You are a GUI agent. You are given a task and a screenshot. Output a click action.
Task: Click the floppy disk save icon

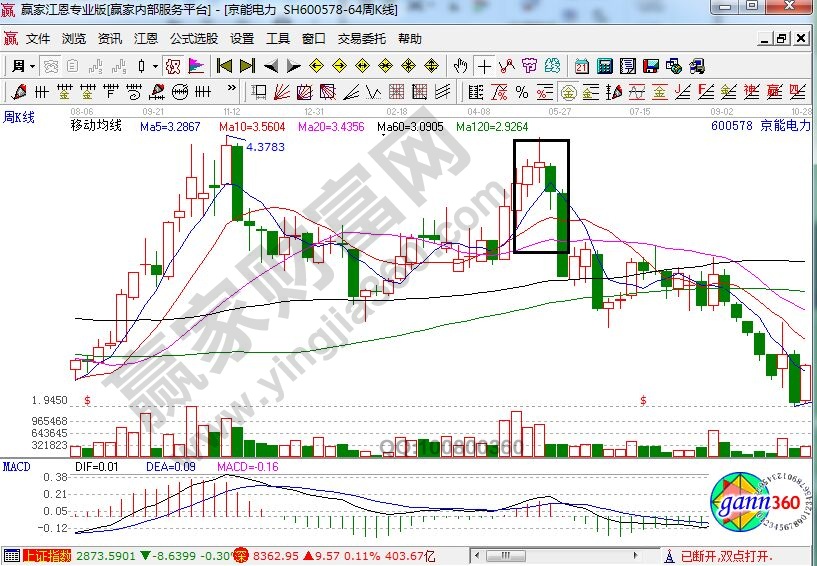(x=652, y=66)
